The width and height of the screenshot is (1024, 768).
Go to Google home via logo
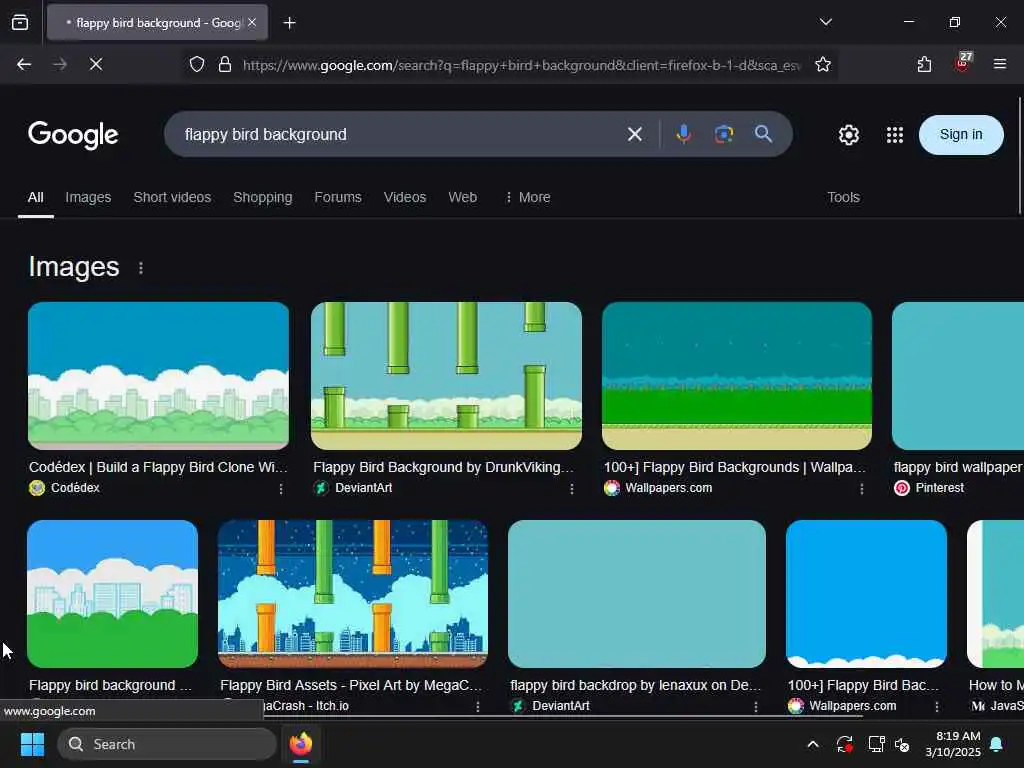click(x=73, y=135)
